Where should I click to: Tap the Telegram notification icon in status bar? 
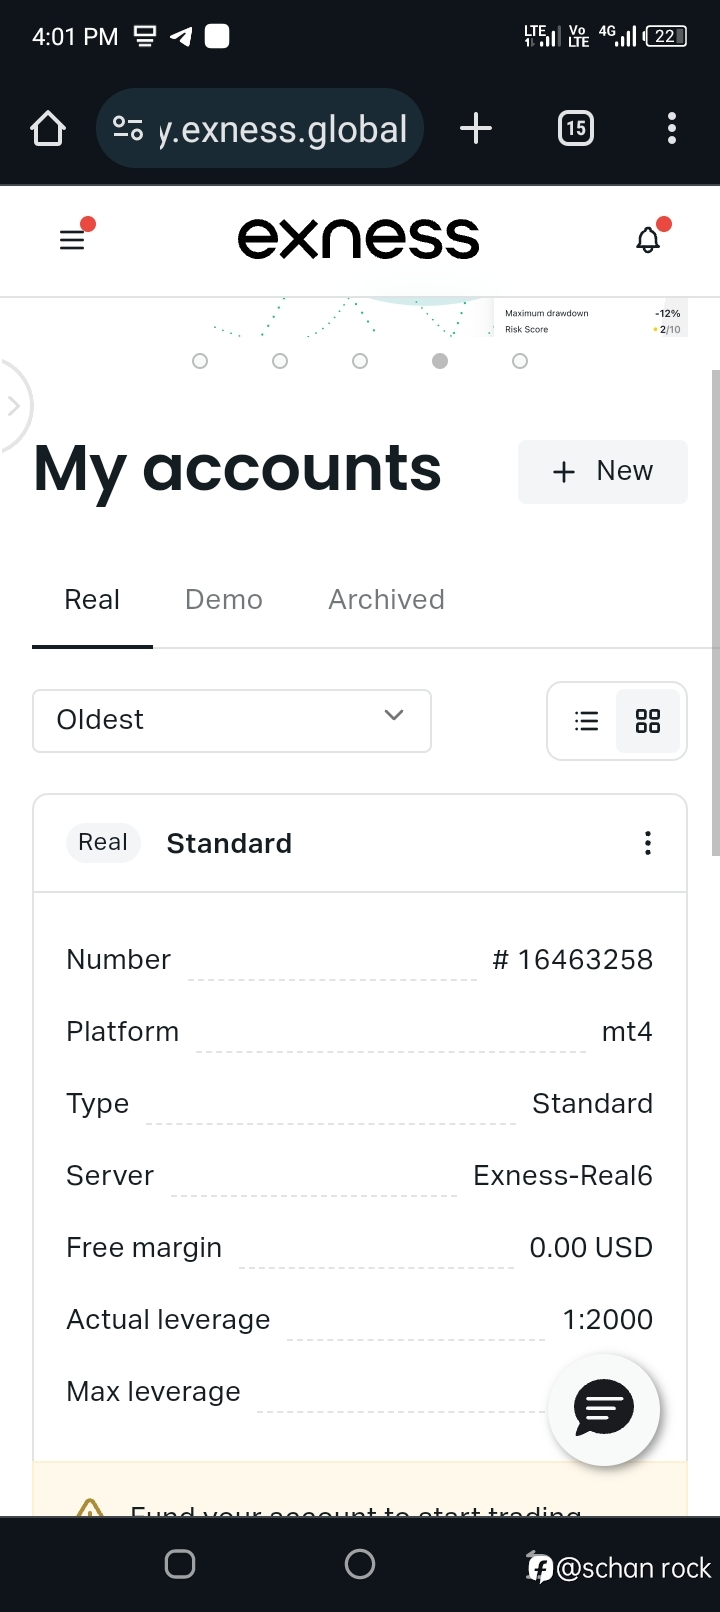tap(181, 37)
